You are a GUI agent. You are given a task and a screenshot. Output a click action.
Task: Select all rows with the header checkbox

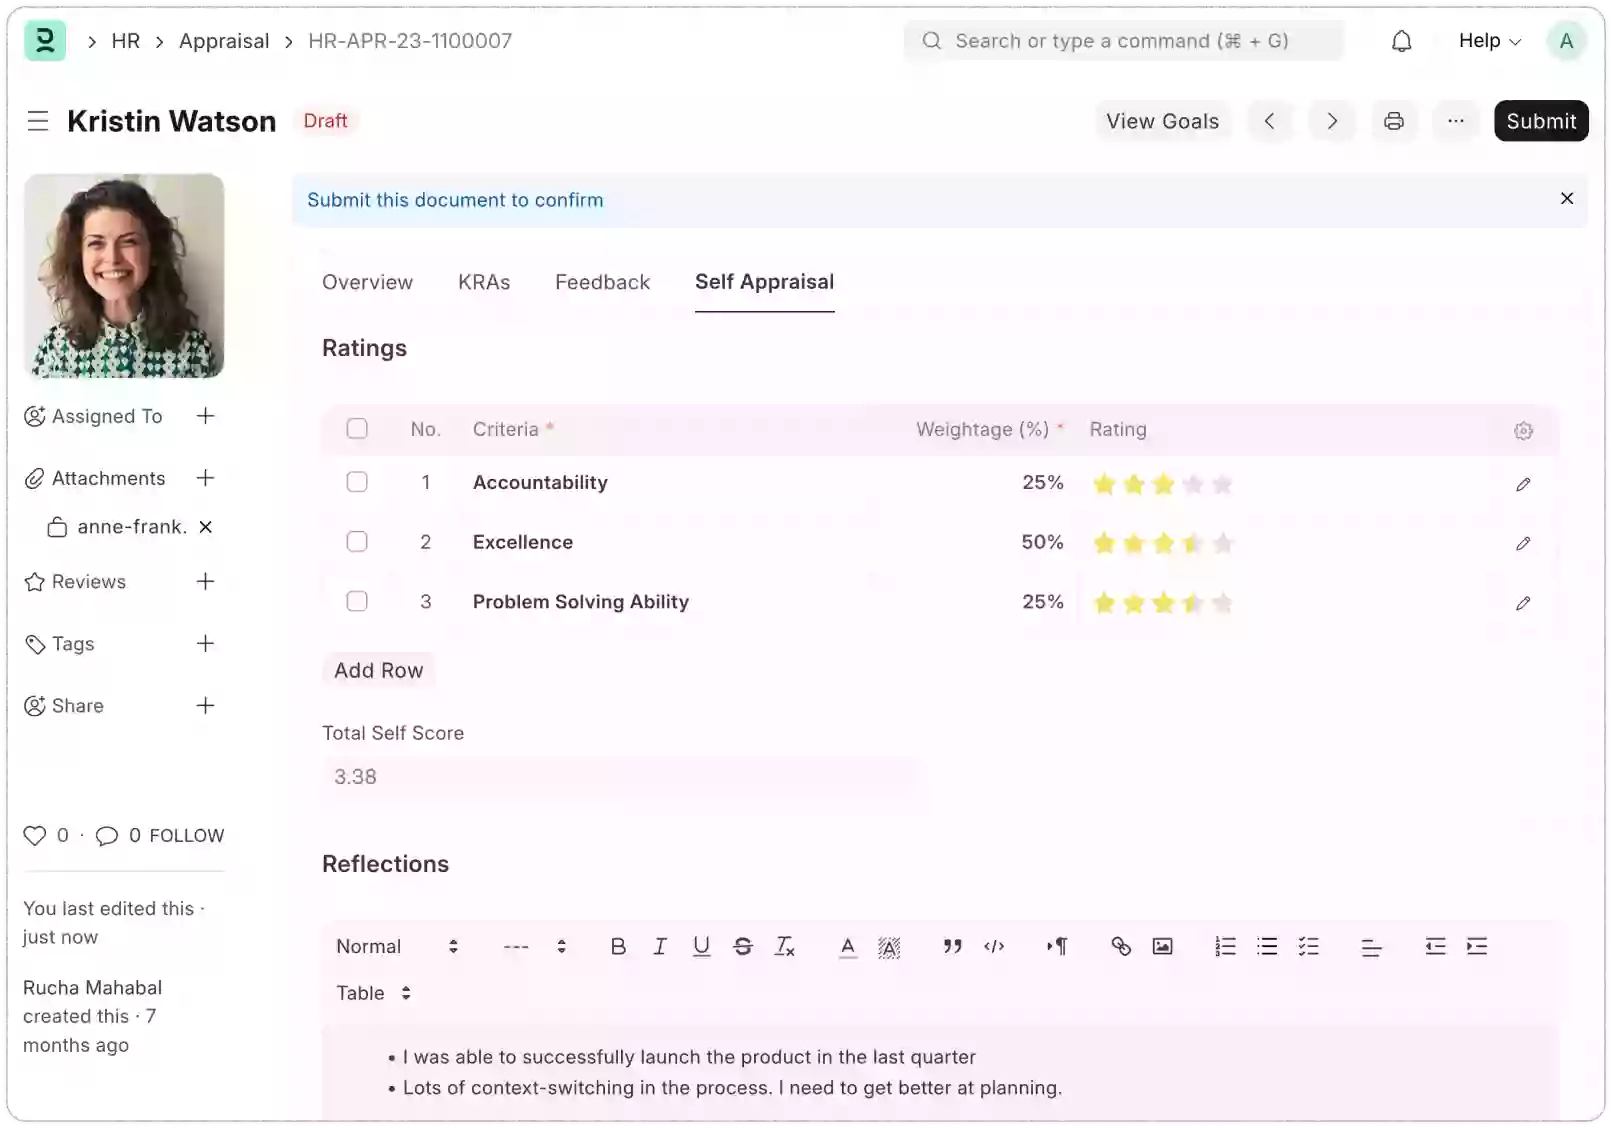pos(357,428)
